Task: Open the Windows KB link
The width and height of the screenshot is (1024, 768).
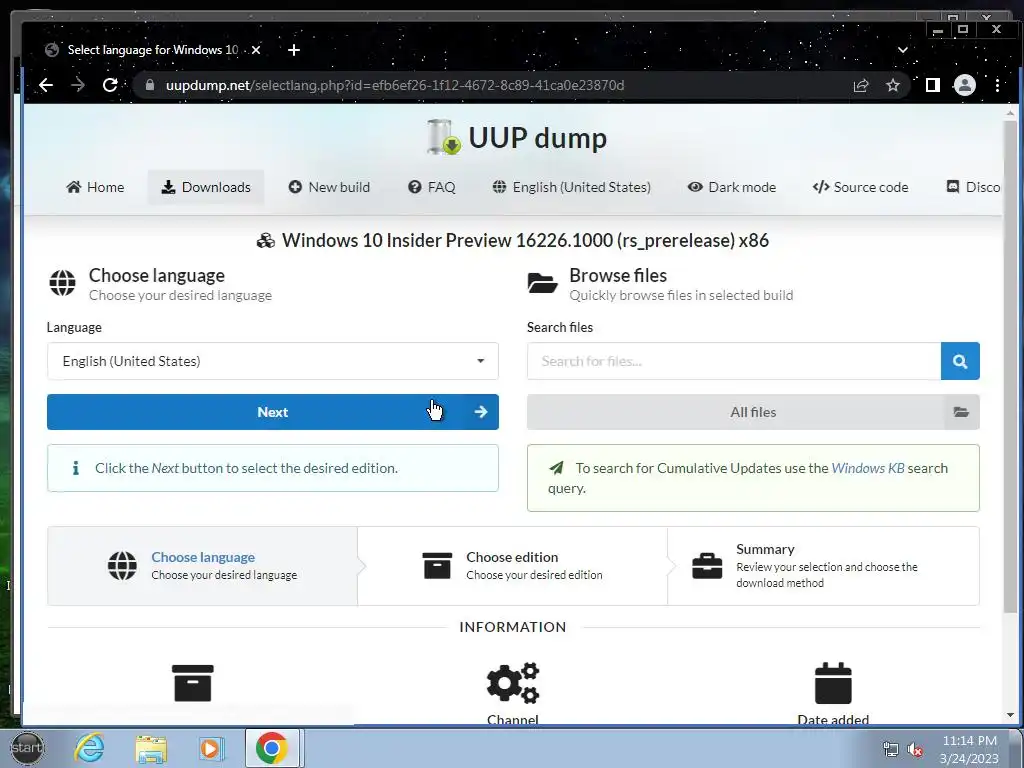Action: [x=868, y=468]
